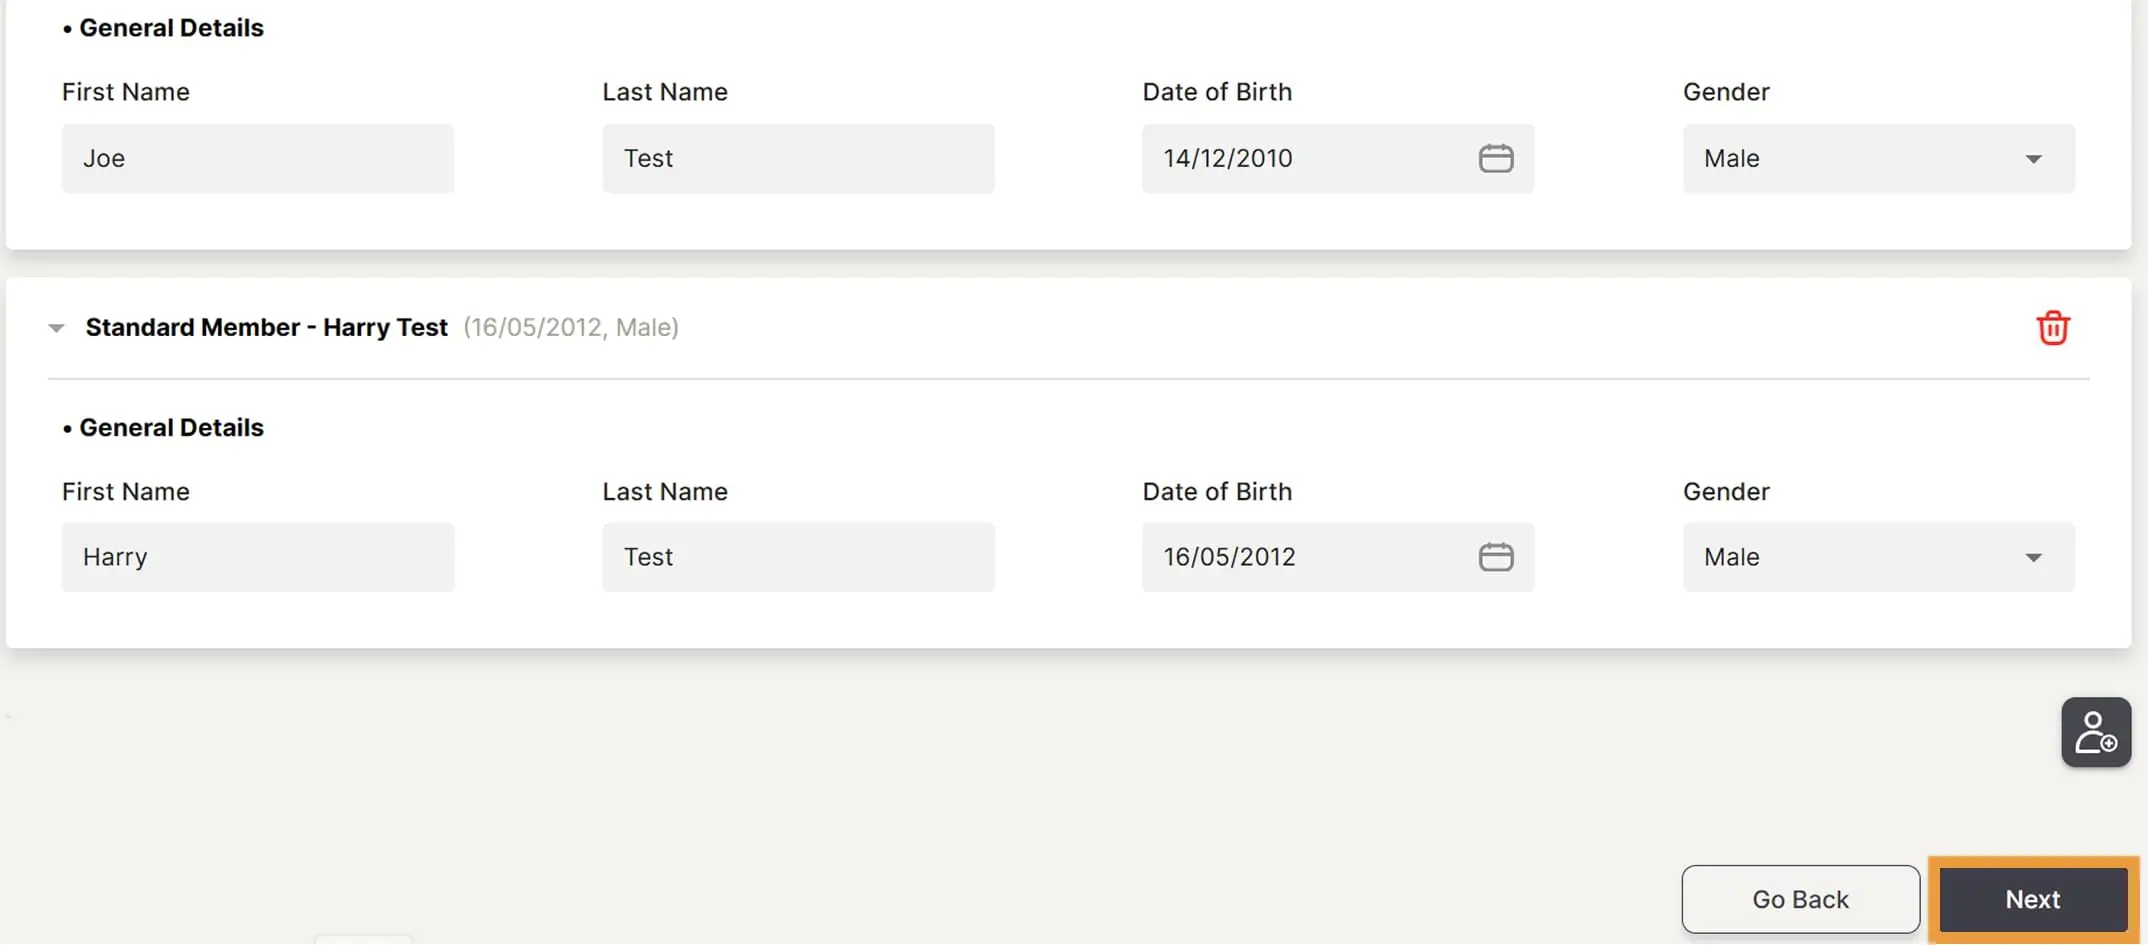This screenshot has width=2148, height=945.
Task: Click the date text 14/12/2010
Action: (x=1228, y=158)
